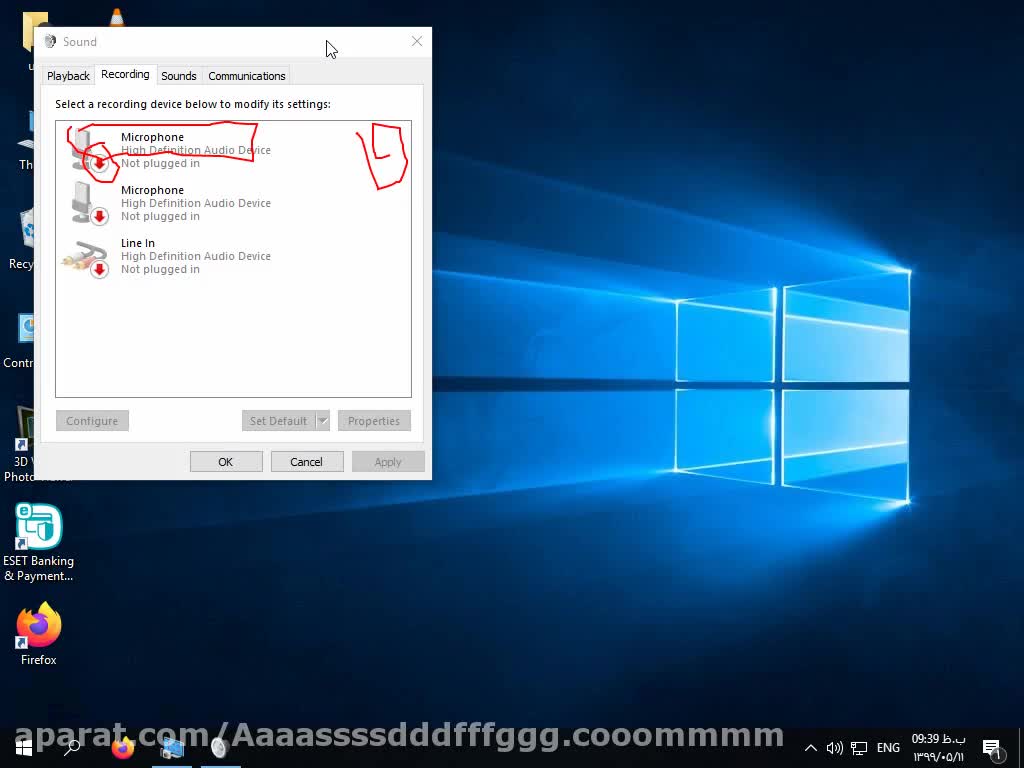Viewport: 1024px width, 768px height.
Task: Click the taskbar search magnifier
Action: pyautogui.click(x=72, y=747)
